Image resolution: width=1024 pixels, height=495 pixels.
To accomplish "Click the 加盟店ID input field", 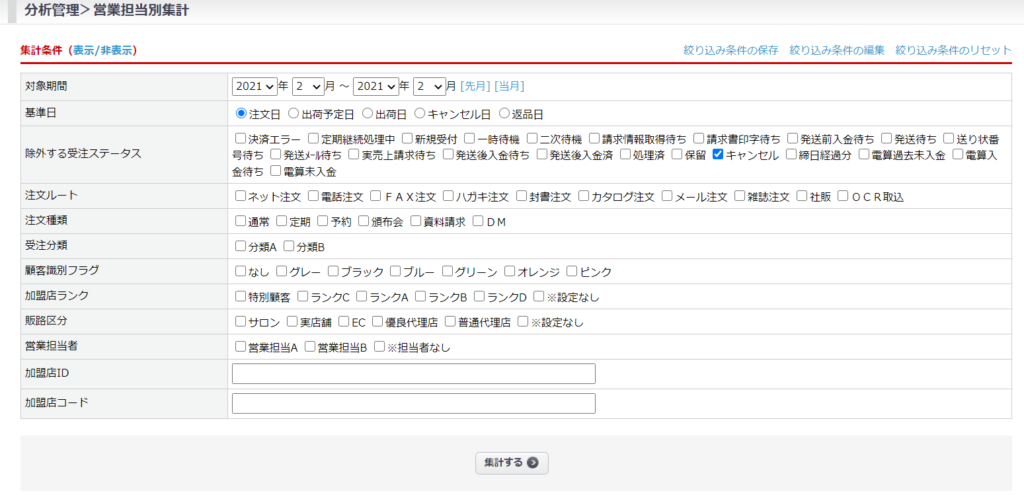I will 413,374.
